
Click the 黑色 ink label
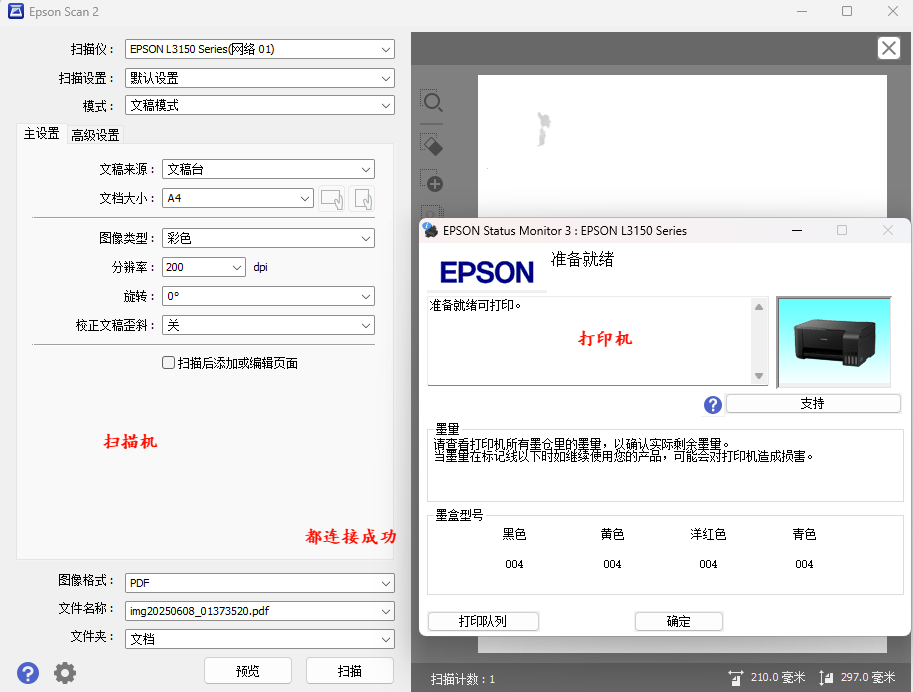(x=514, y=534)
